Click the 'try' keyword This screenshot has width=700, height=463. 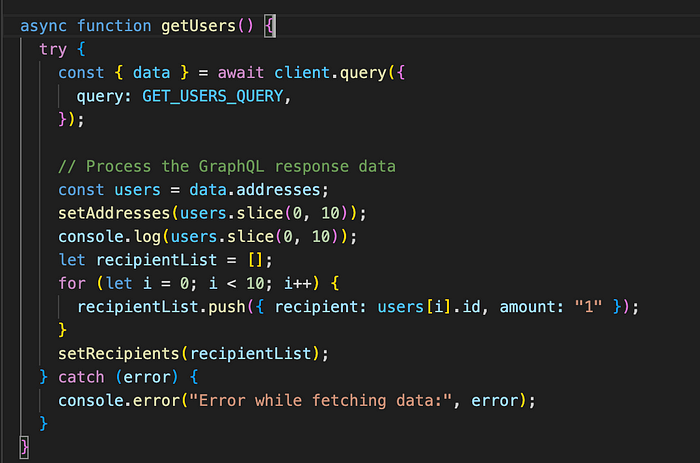tap(53, 49)
